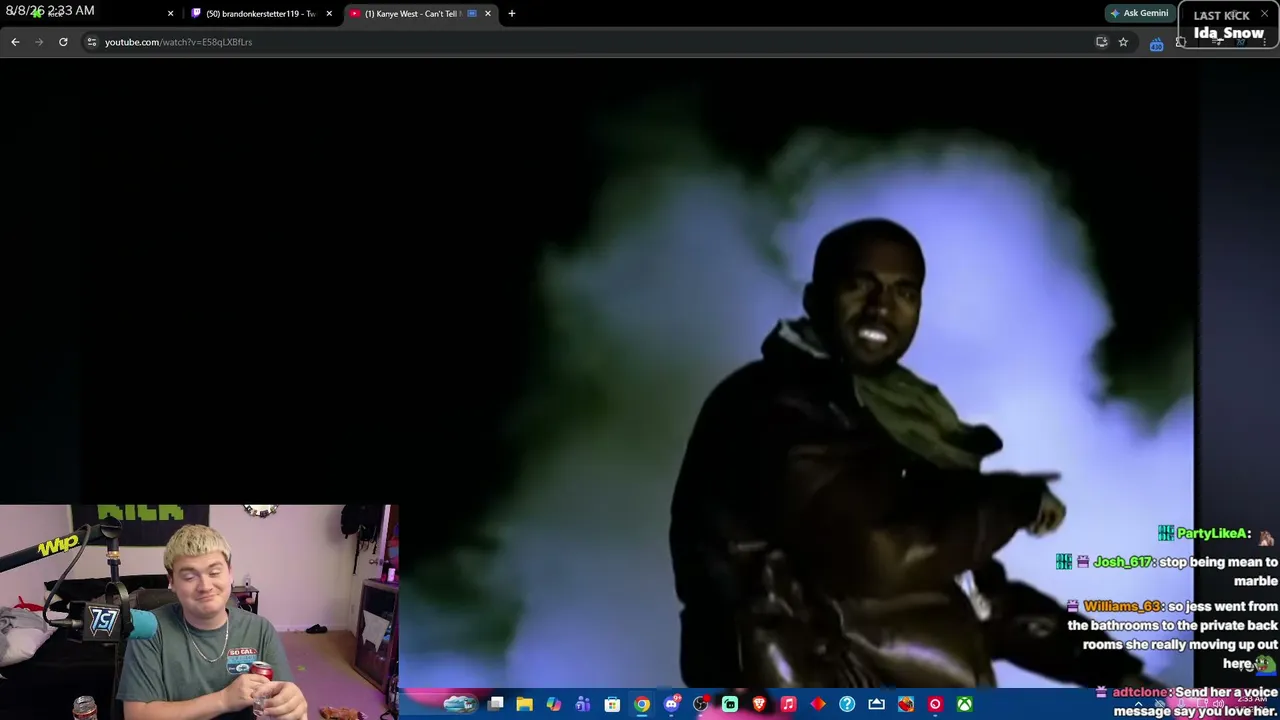Click the Windows search cloud icon on taskbar
This screenshot has height=720, width=1280.
[x=459, y=704]
